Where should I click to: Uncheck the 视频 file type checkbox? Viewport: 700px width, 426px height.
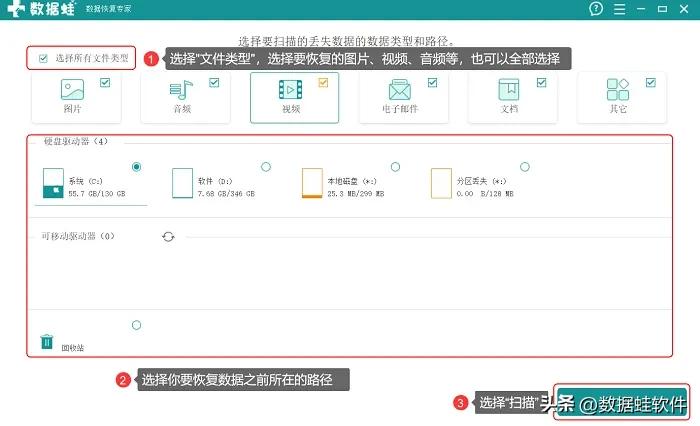[x=323, y=83]
